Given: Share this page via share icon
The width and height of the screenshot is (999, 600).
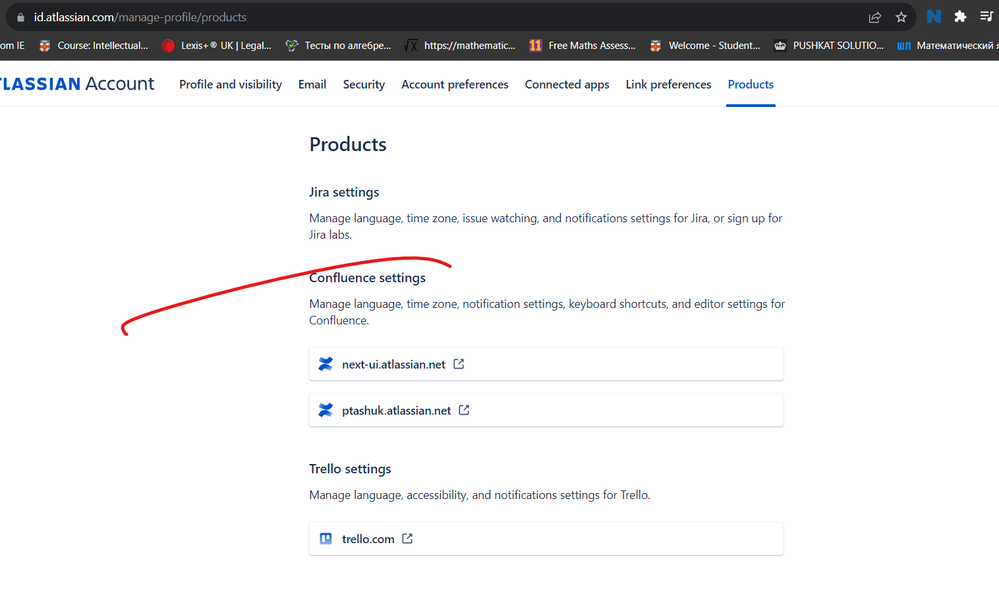Looking at the screenshot, I should [x=875, y=17].
